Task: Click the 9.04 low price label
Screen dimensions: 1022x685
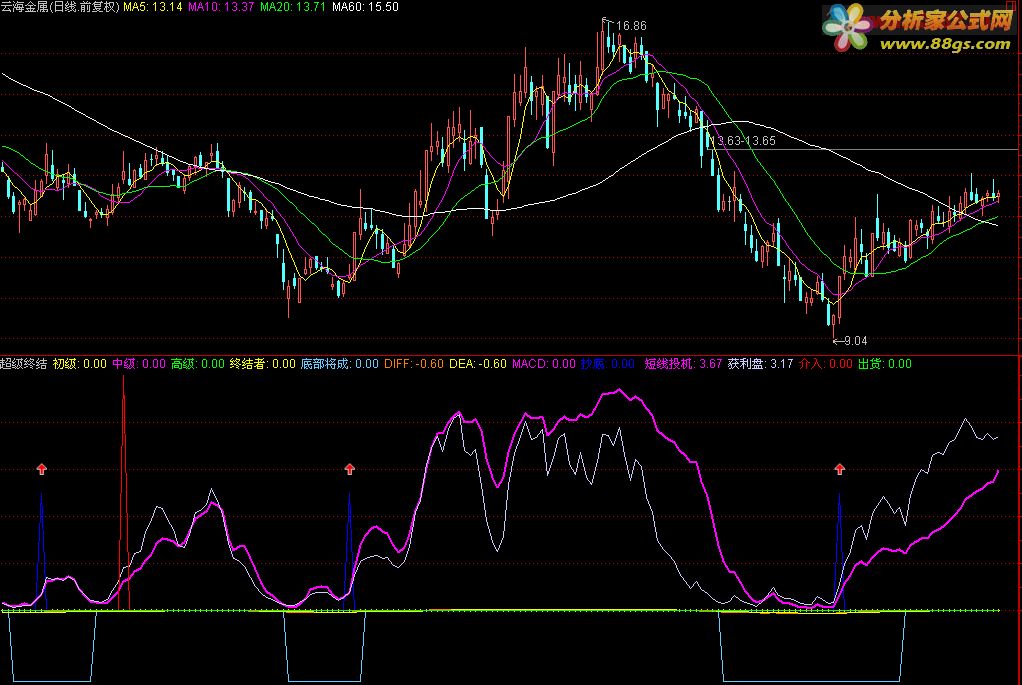Action: 855,341
